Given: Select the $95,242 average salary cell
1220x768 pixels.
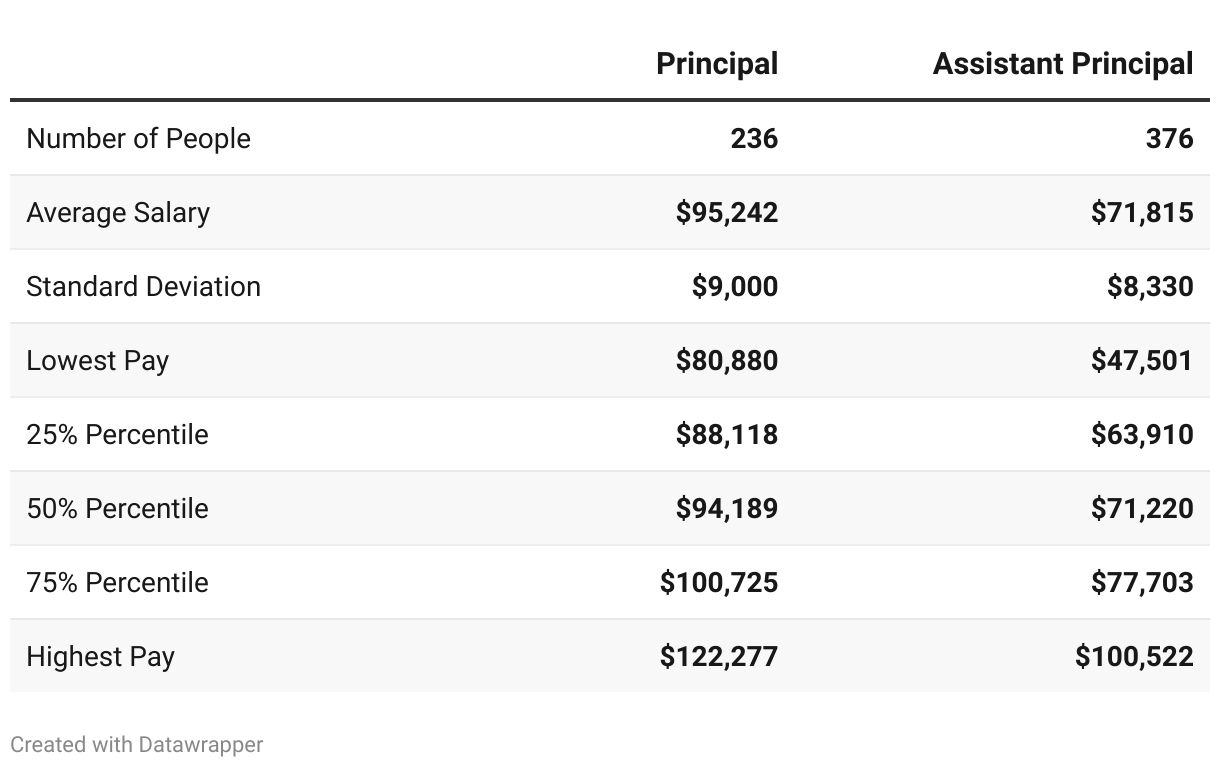Looking at the screenshot, I should [726, 213].
